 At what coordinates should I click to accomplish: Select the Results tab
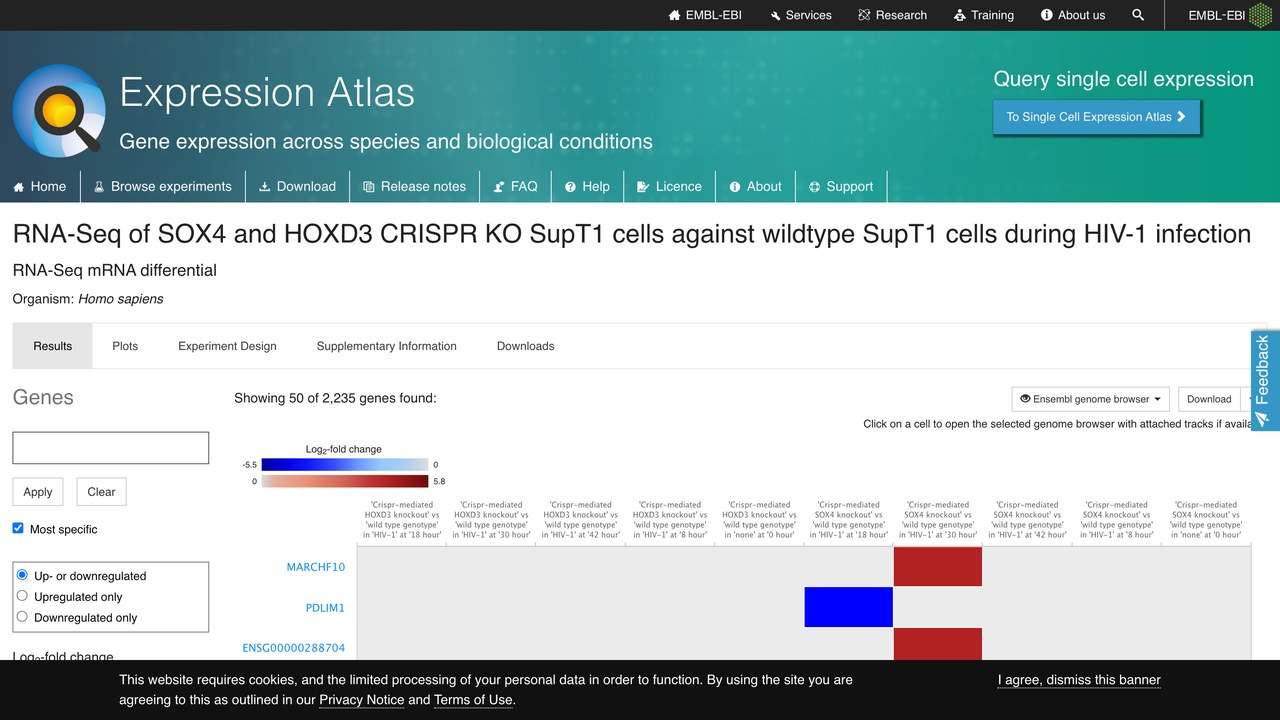click(x=53, y=346)
